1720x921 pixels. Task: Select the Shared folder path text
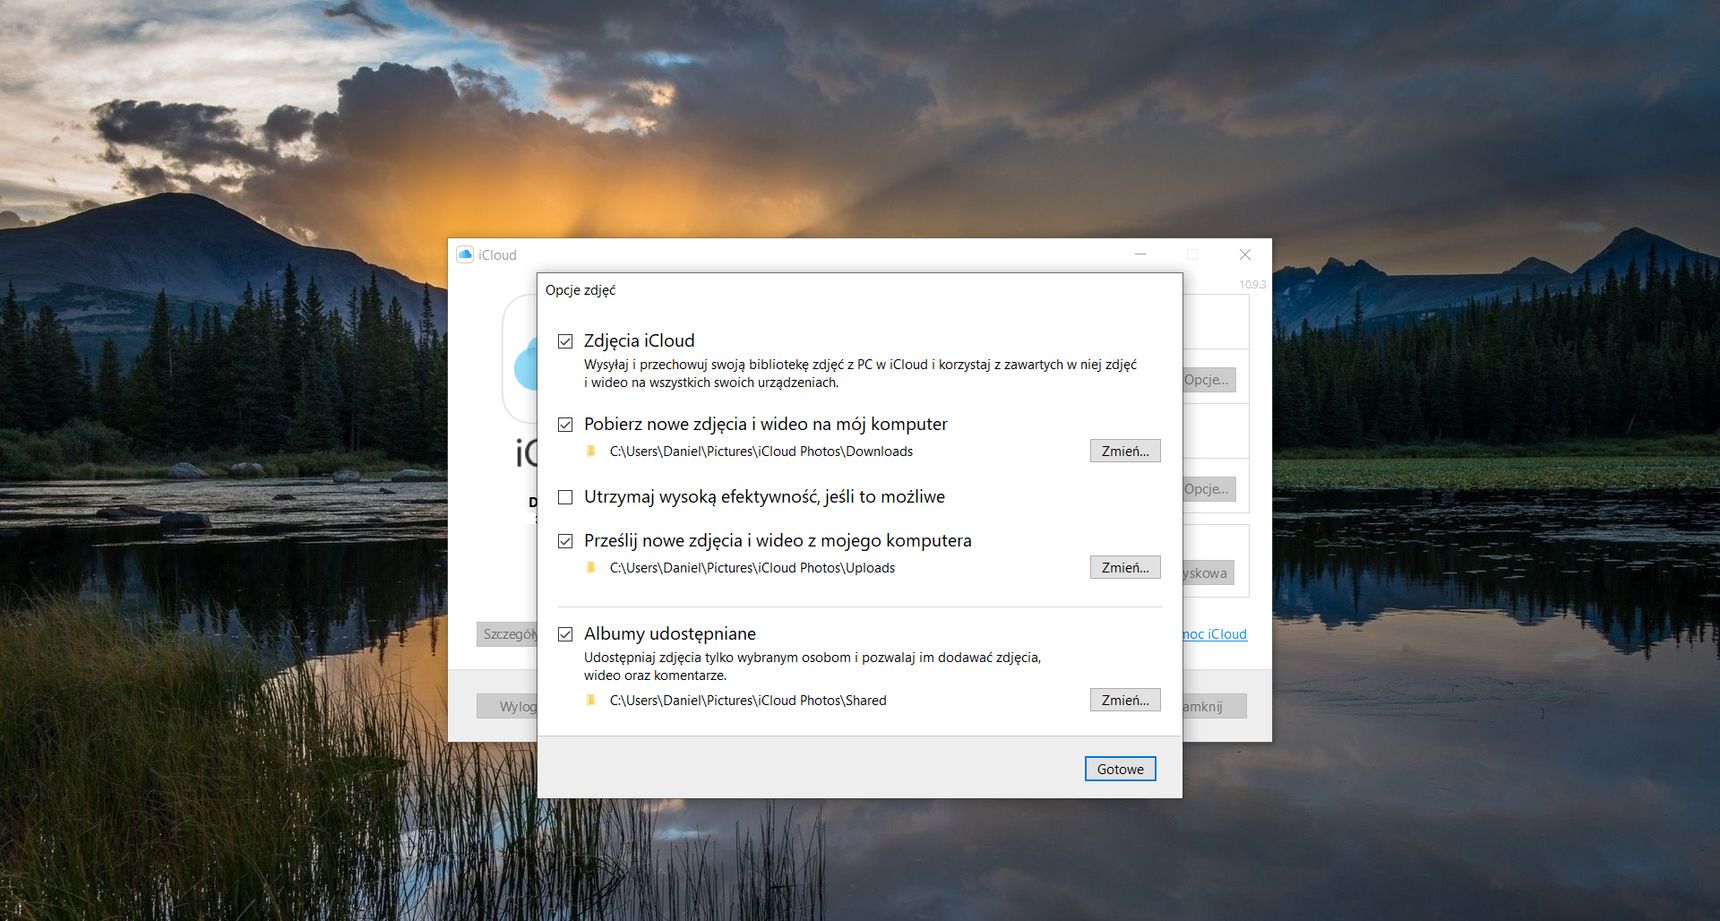coord(748,700)
